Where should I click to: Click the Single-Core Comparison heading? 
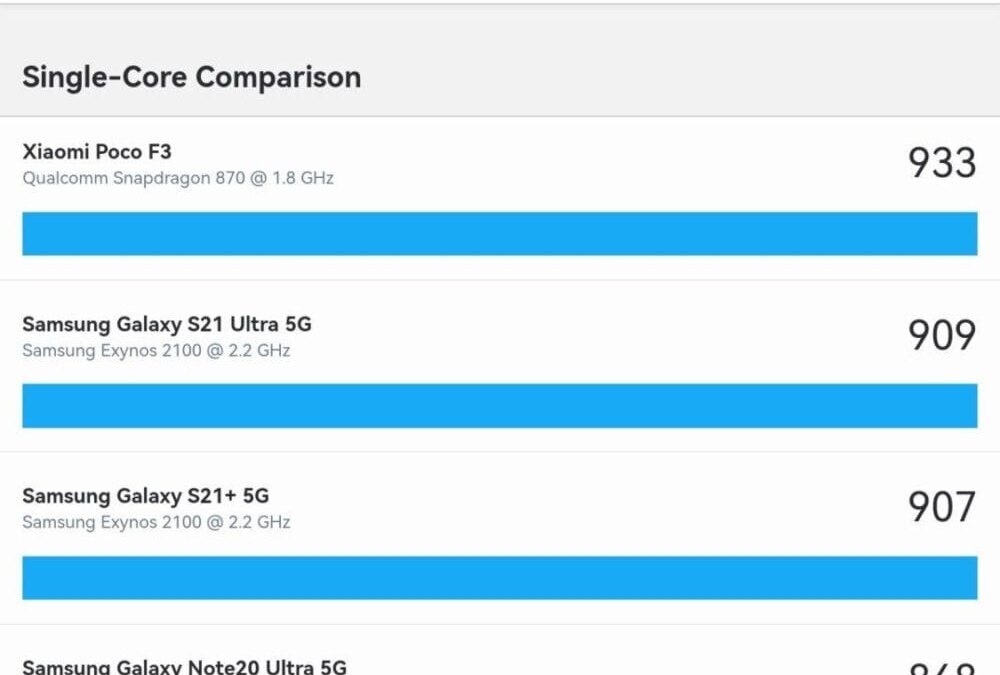pyautogui.click(x=191, y=77)
